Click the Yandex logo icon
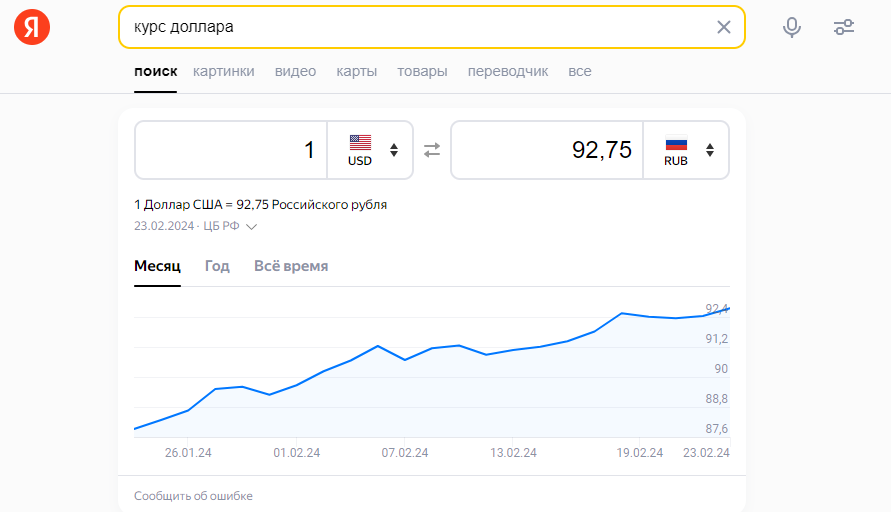891x512 pixels. coord(31,27)
